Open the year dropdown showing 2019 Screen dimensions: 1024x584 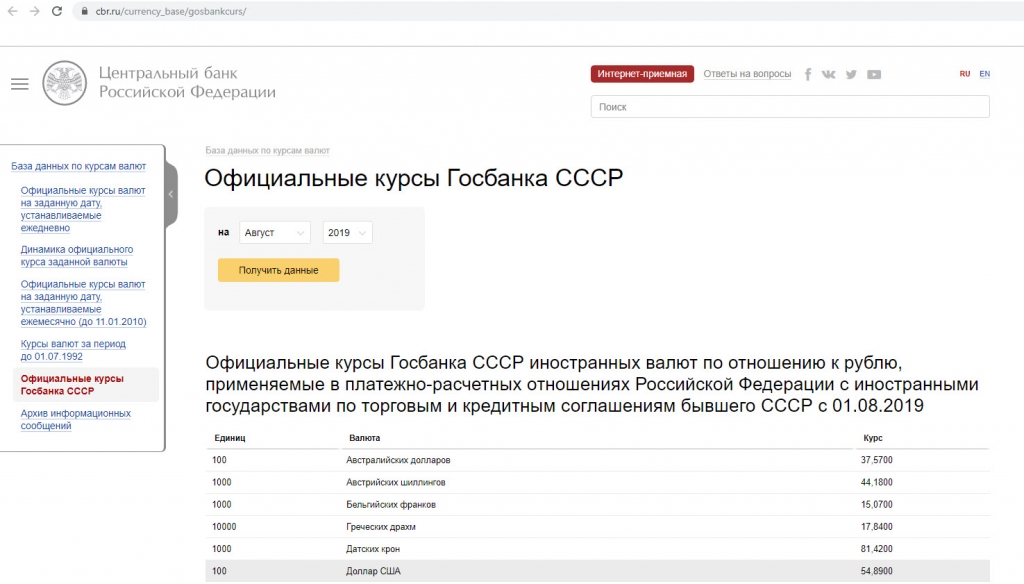(x=347, y=233)
